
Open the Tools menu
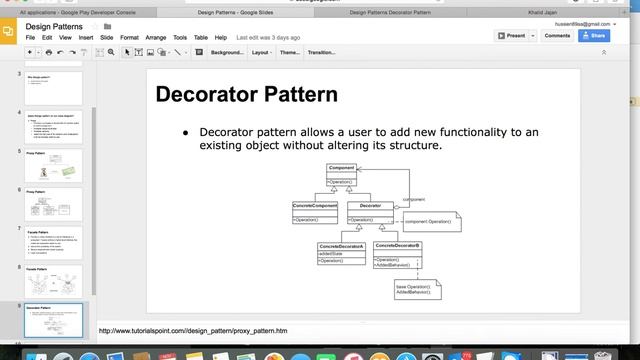click(x=180, y=38)
